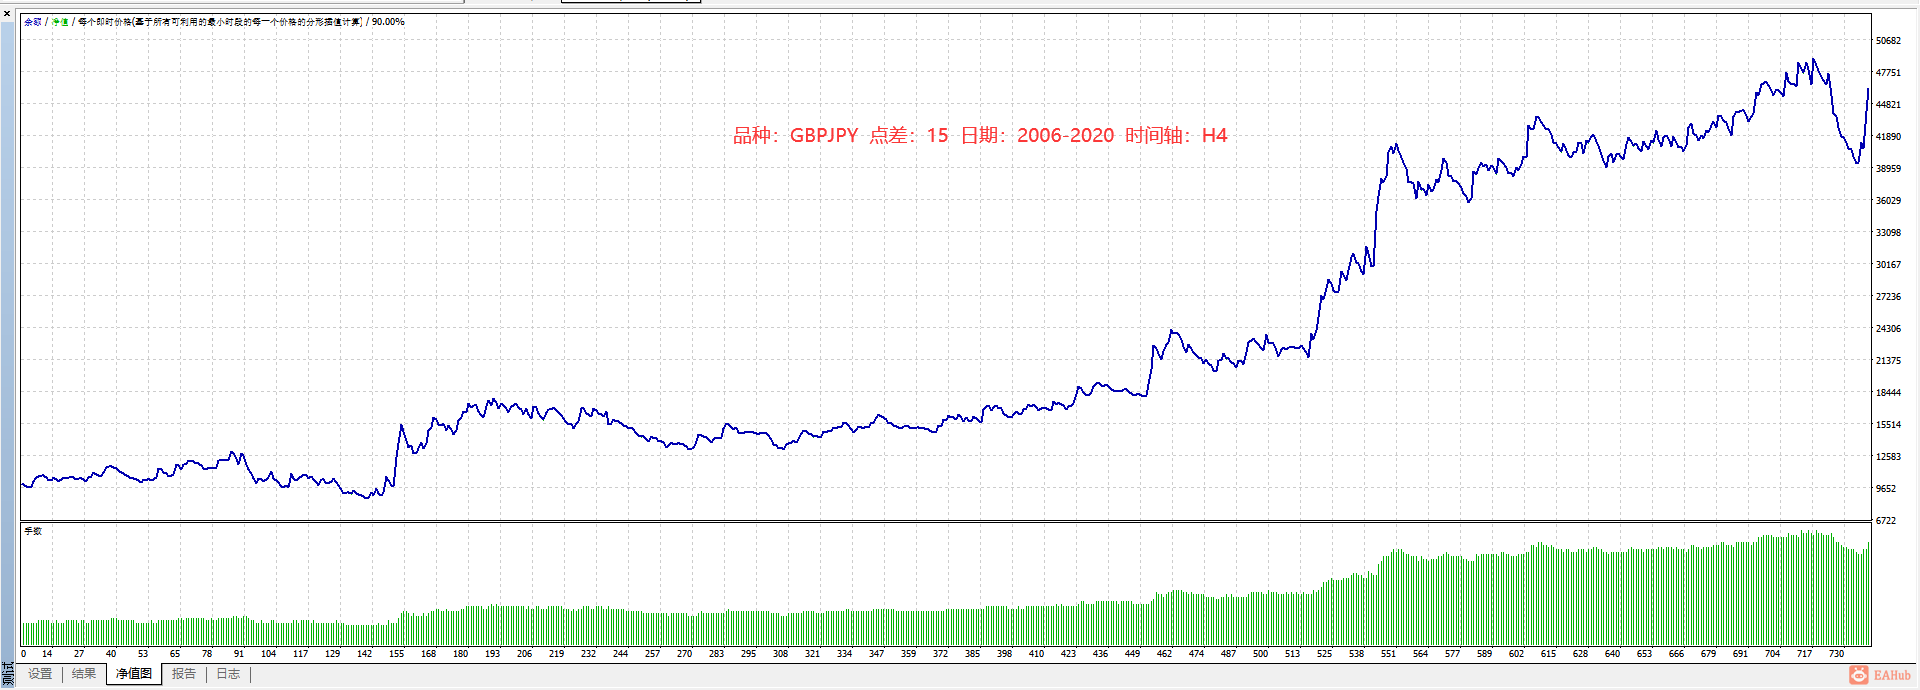The width and height of the screenshot is (1920, 690).
Task: Click the blue 余额 legend label
Action: pos(33,22)
